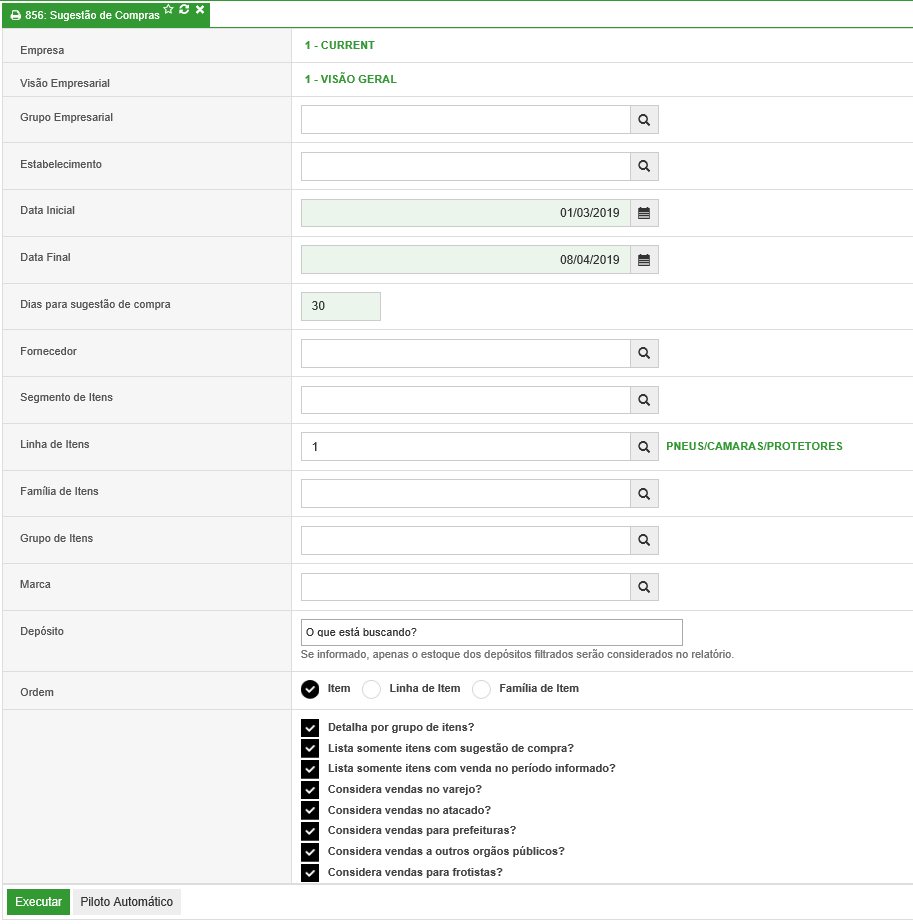Focus the Grupo de Itens input field
This screenshot has height=924, width=913.
point(466,540)
